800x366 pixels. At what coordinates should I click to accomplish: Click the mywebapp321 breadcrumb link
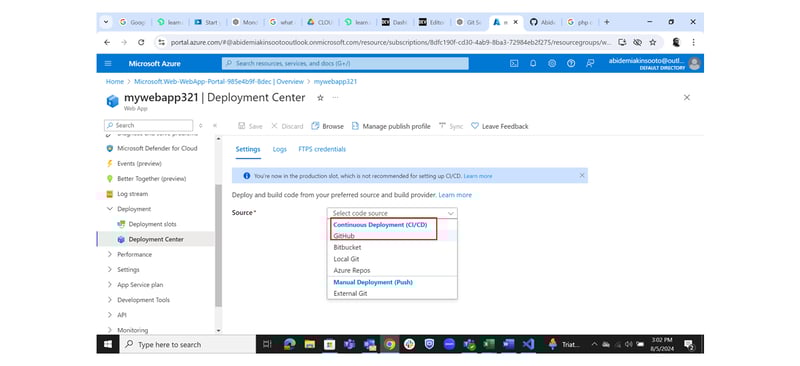pyautogui.click(x=335, y=82)
